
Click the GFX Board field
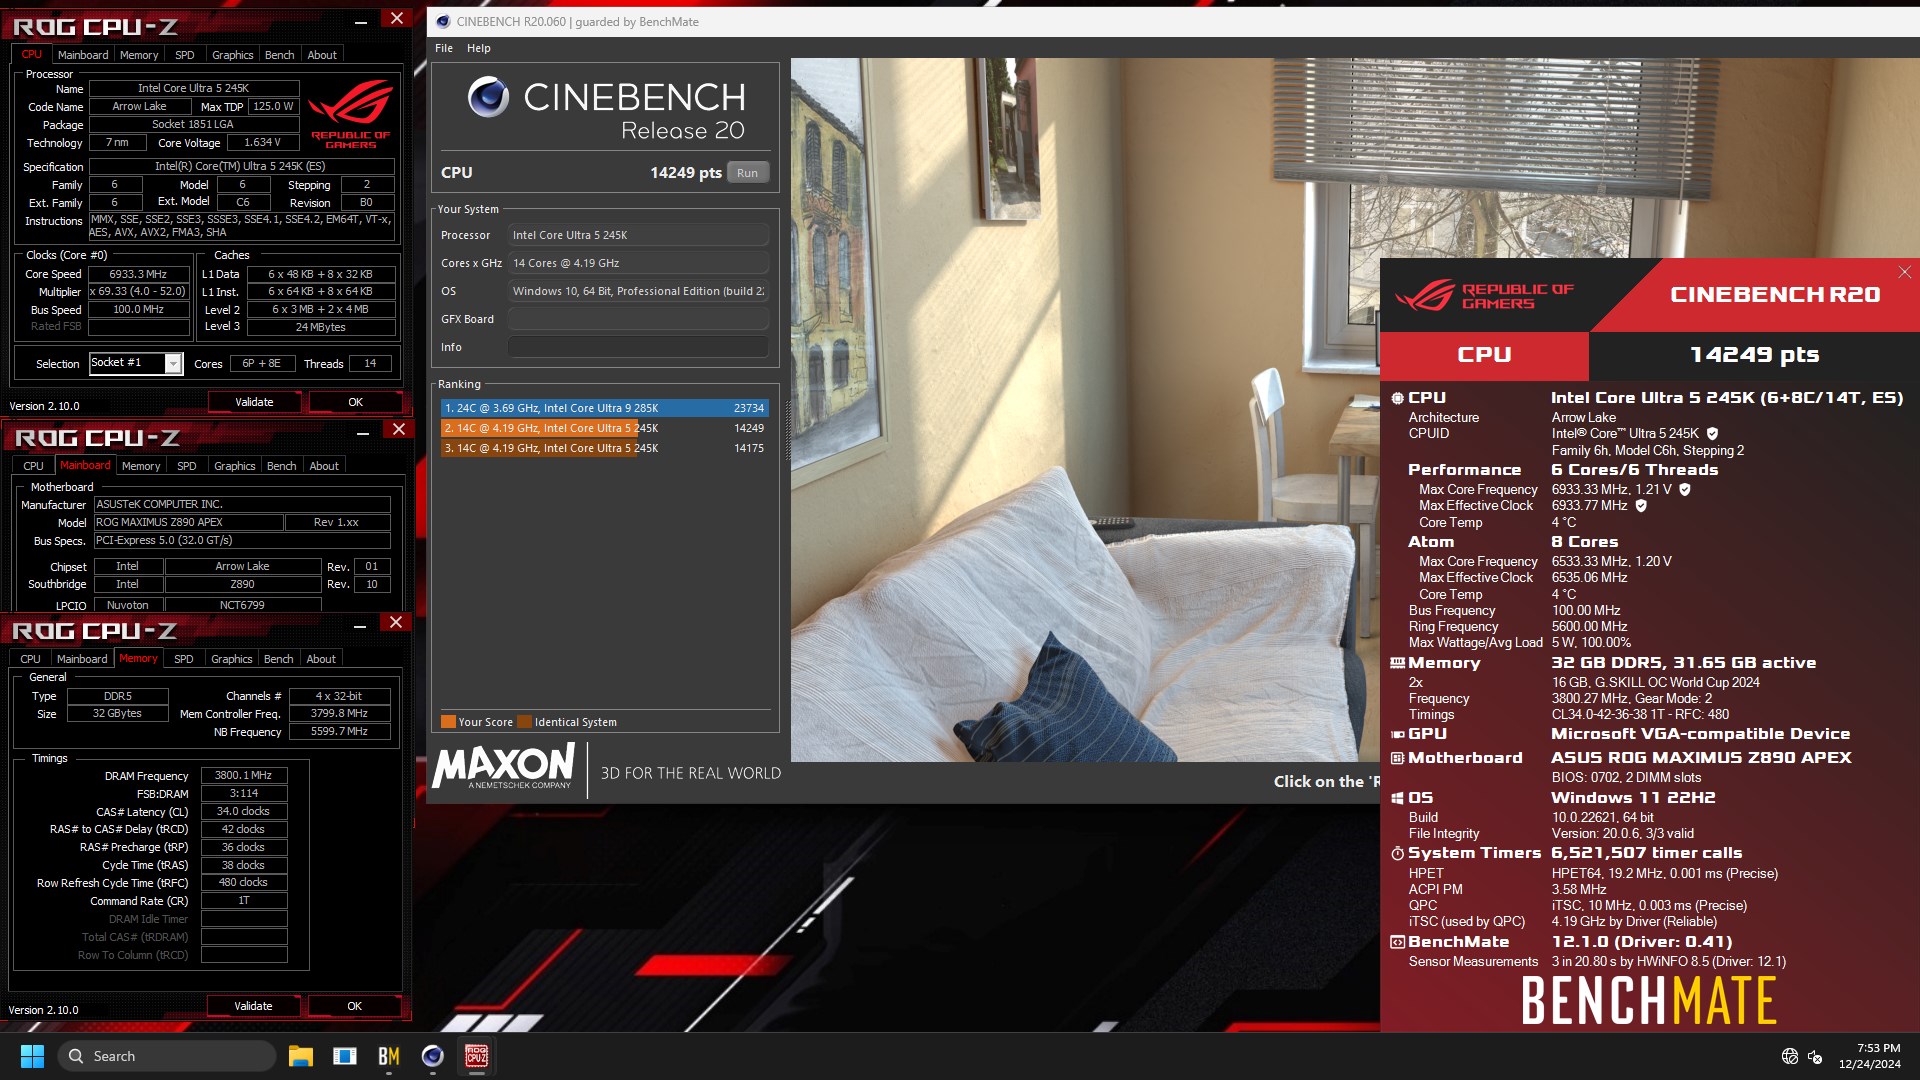638,319
